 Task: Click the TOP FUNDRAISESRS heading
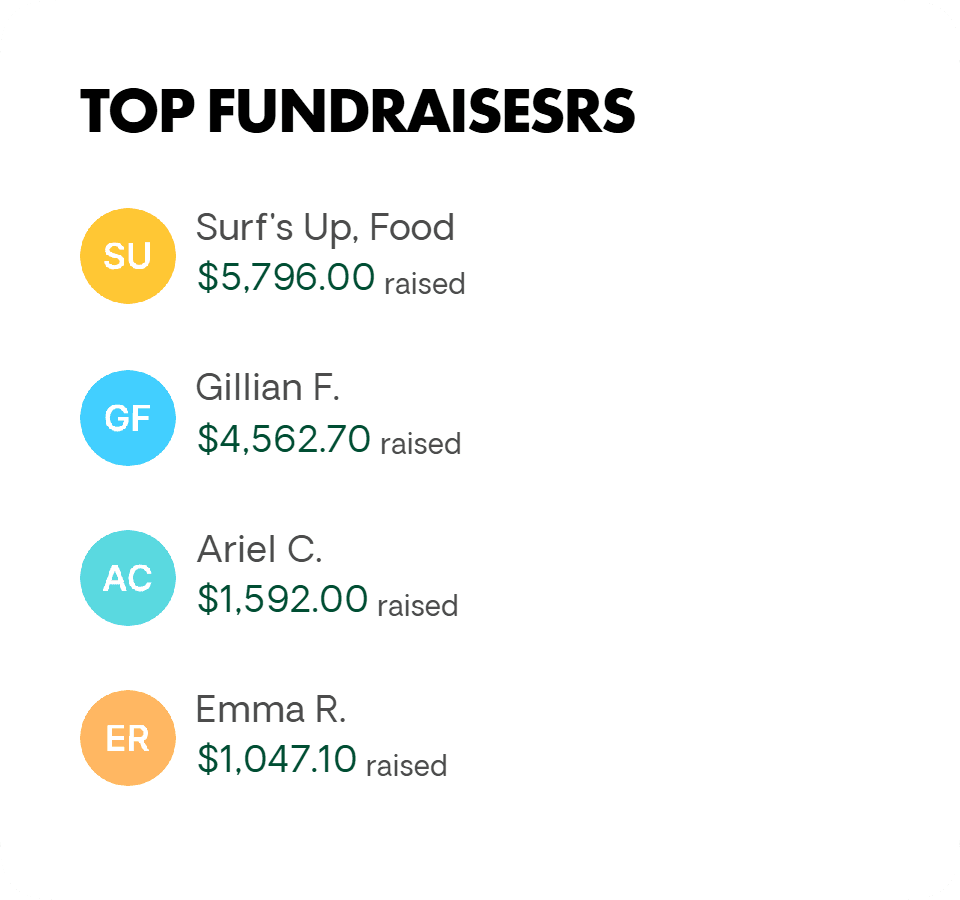click(x=358, y=111)
